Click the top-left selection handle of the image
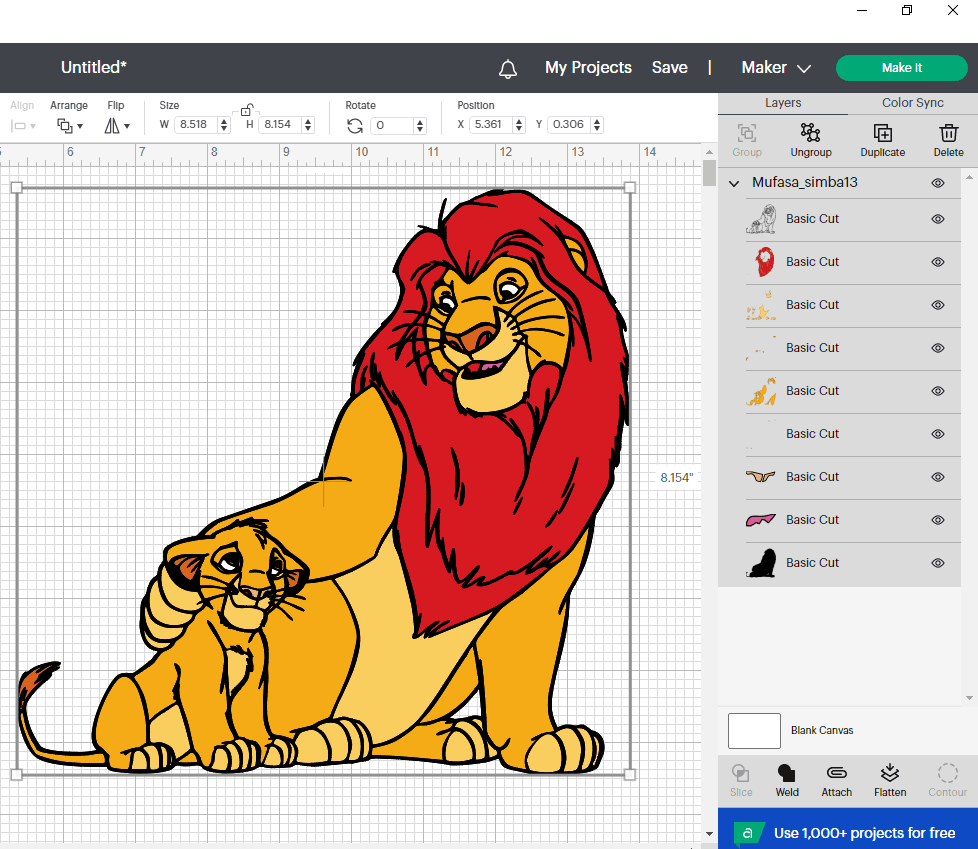 tap(17, 187)
